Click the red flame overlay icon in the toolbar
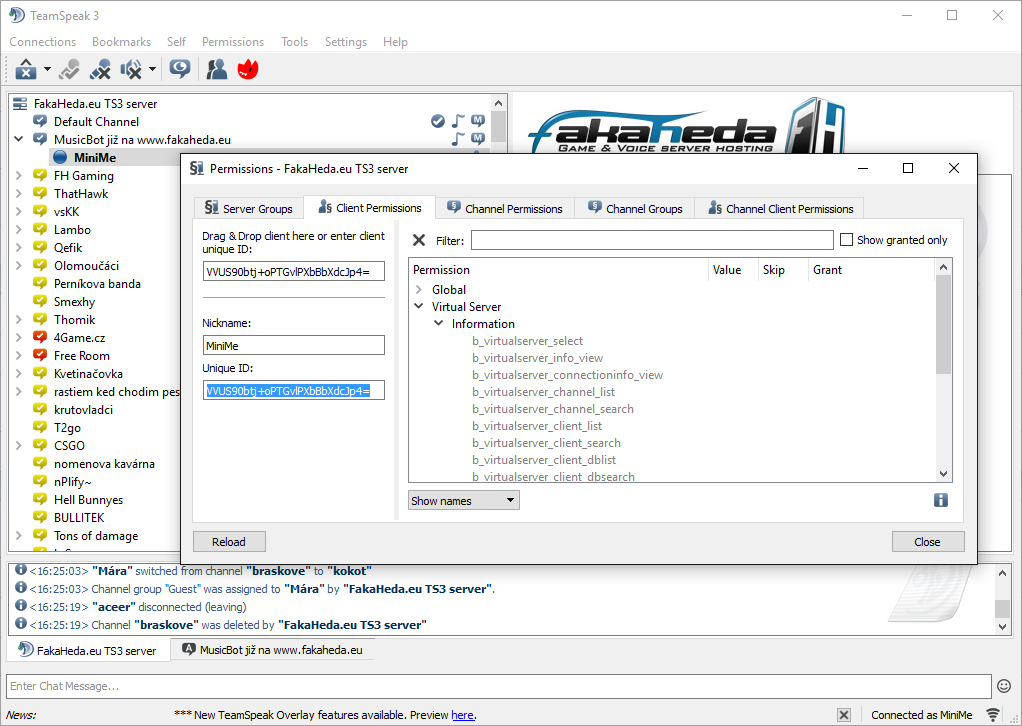Screen dimensions: 1022x726 pyautogui.click(x=248, y=68)
